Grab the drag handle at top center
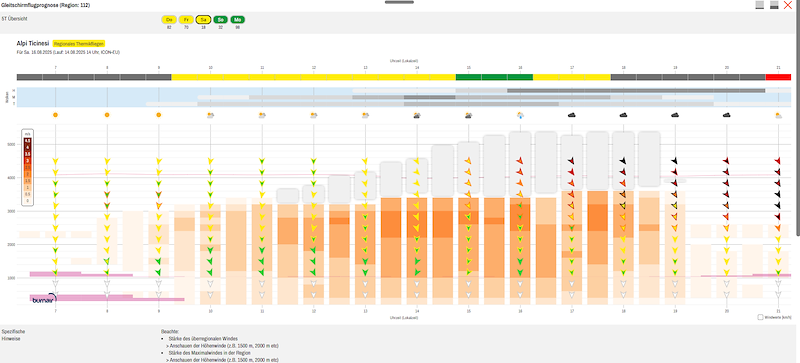 (x=399, y=2)
